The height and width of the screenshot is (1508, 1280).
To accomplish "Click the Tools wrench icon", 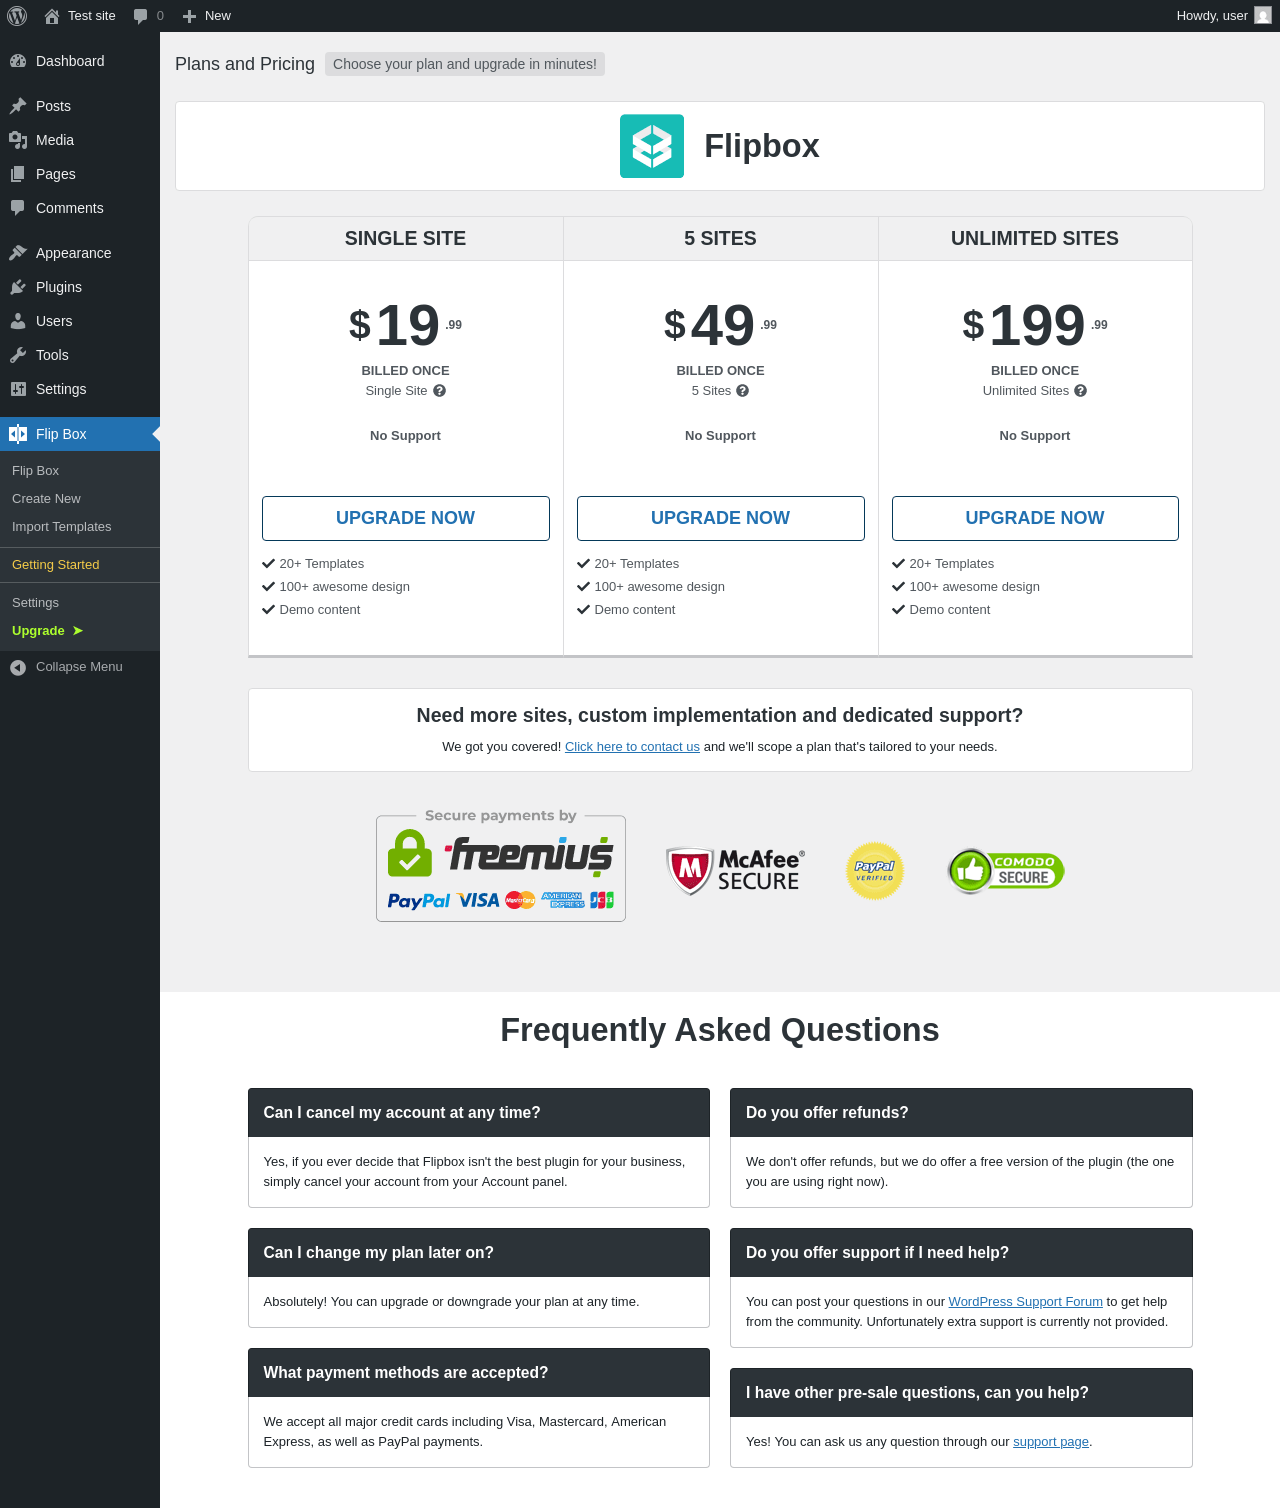I will [x=18, y=355].
